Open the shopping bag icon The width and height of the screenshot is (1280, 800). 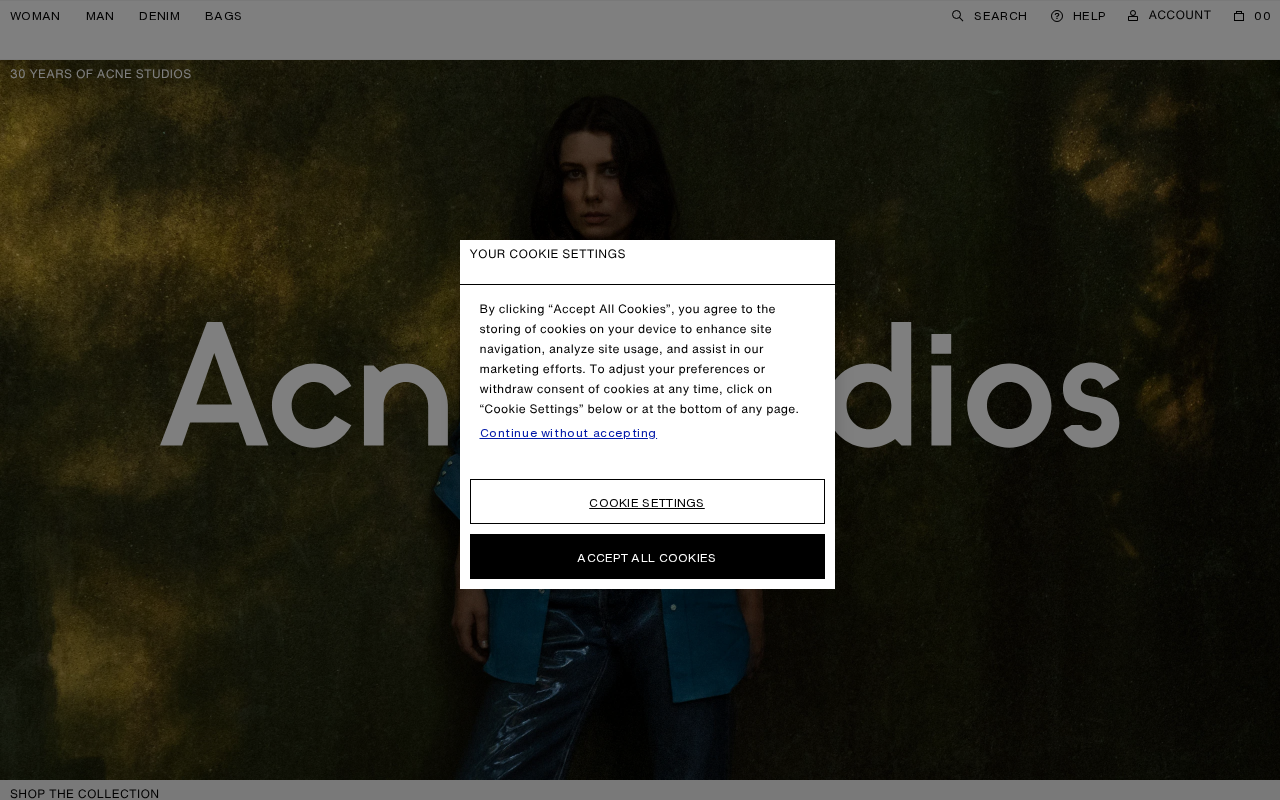pos(1239,16)
